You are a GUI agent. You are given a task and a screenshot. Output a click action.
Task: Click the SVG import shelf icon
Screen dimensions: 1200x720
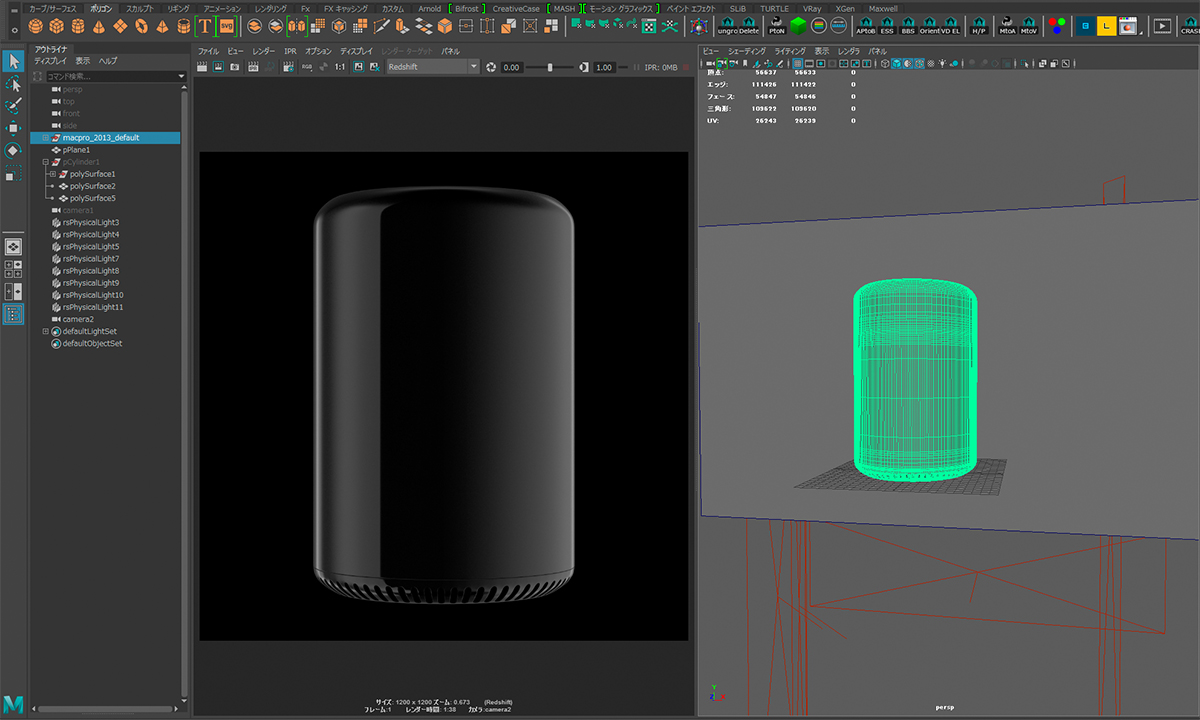(x=227, y=26)
